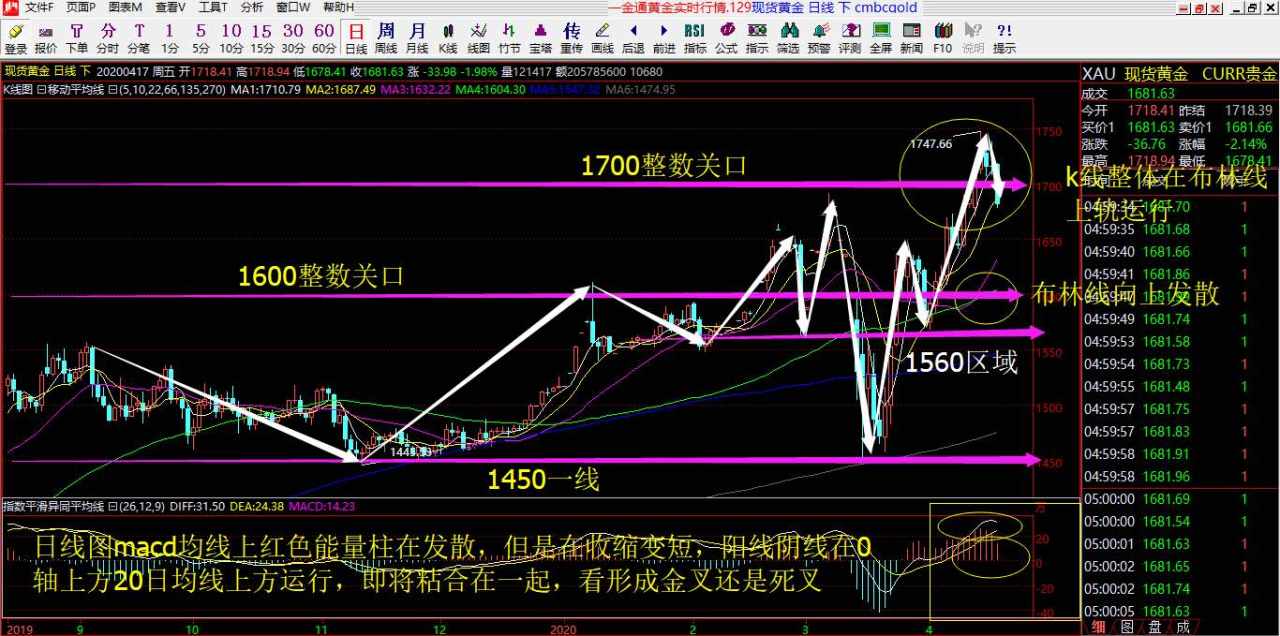Image resolution: width=1280 pixels, height=636 pixels.
Task: Open the 窗口W menu
Action: [294, 8]
